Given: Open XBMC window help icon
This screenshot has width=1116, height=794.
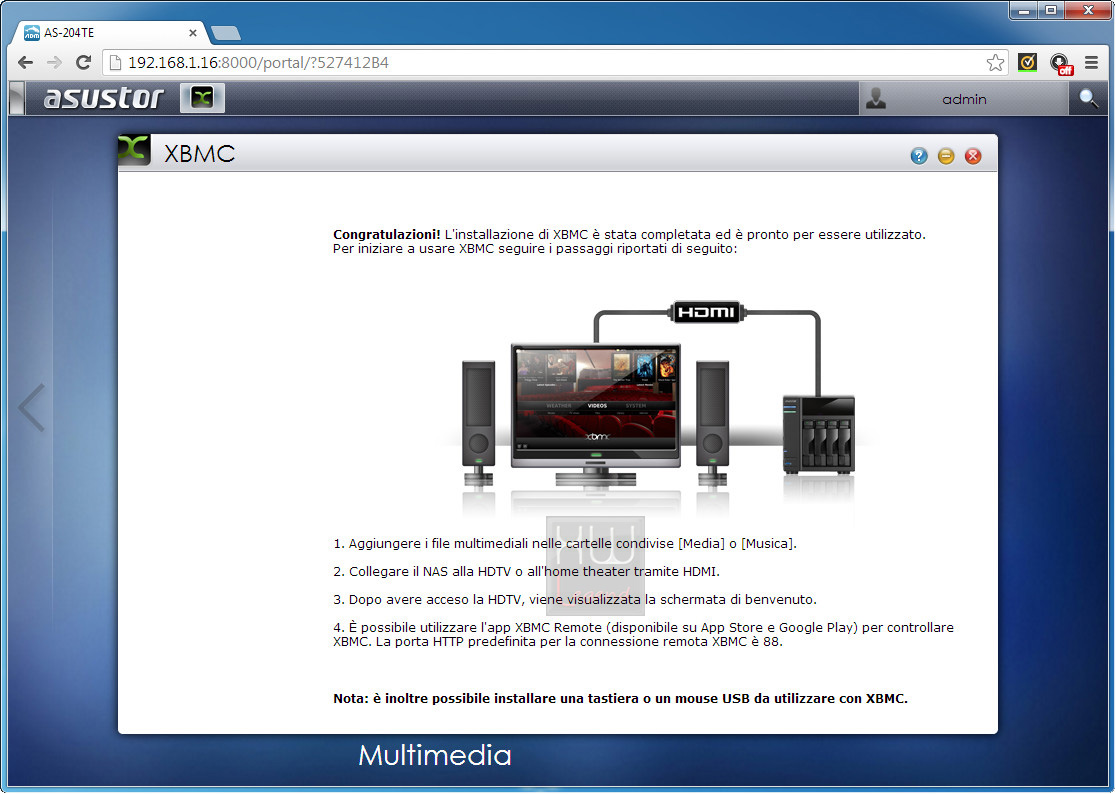Looking at the screenshot, I should (919, 156).
